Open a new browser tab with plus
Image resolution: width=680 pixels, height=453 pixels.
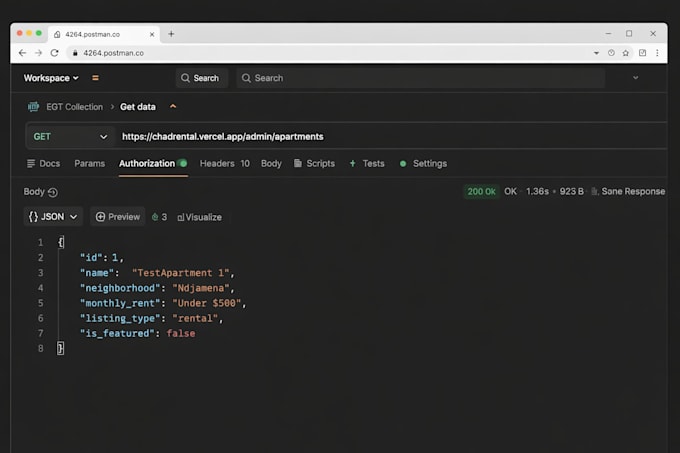tap(171, 34)
